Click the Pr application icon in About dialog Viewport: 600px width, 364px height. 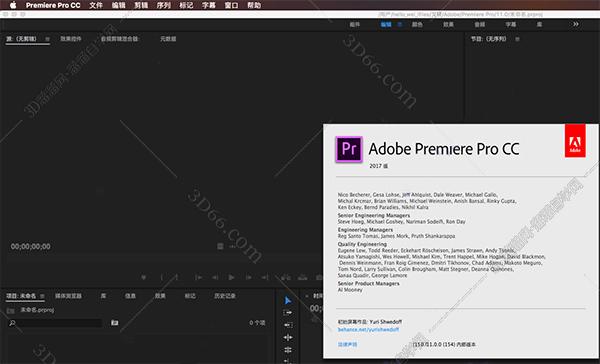pyautogui.click(x=349, y=149)
